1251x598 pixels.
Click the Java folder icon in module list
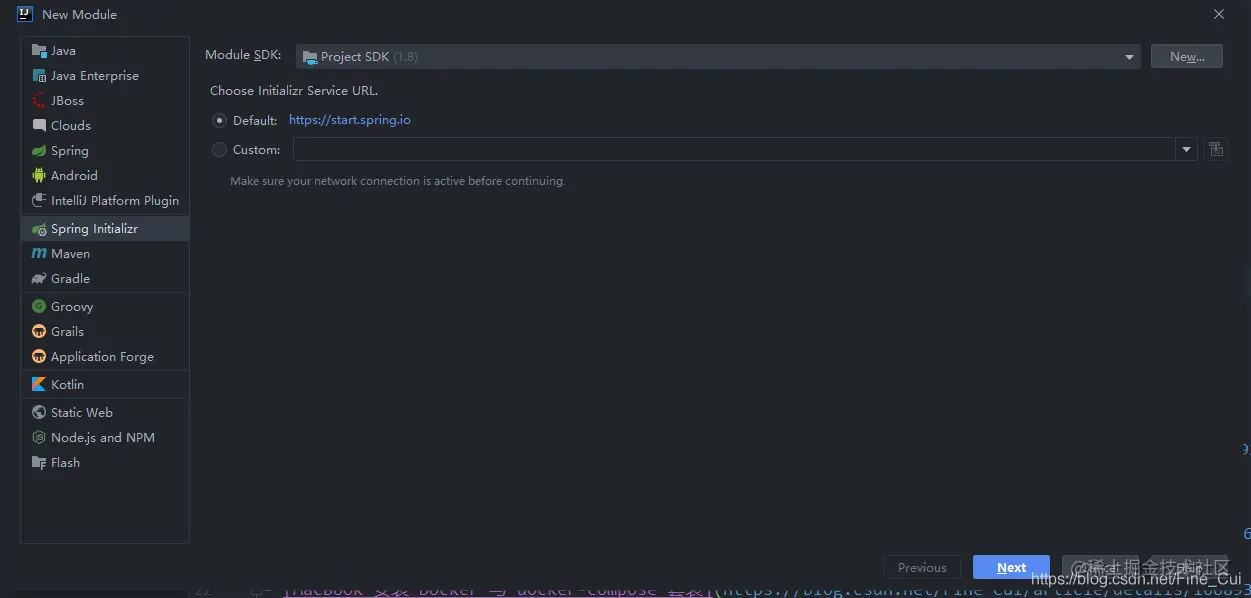(x=39, y=51)
